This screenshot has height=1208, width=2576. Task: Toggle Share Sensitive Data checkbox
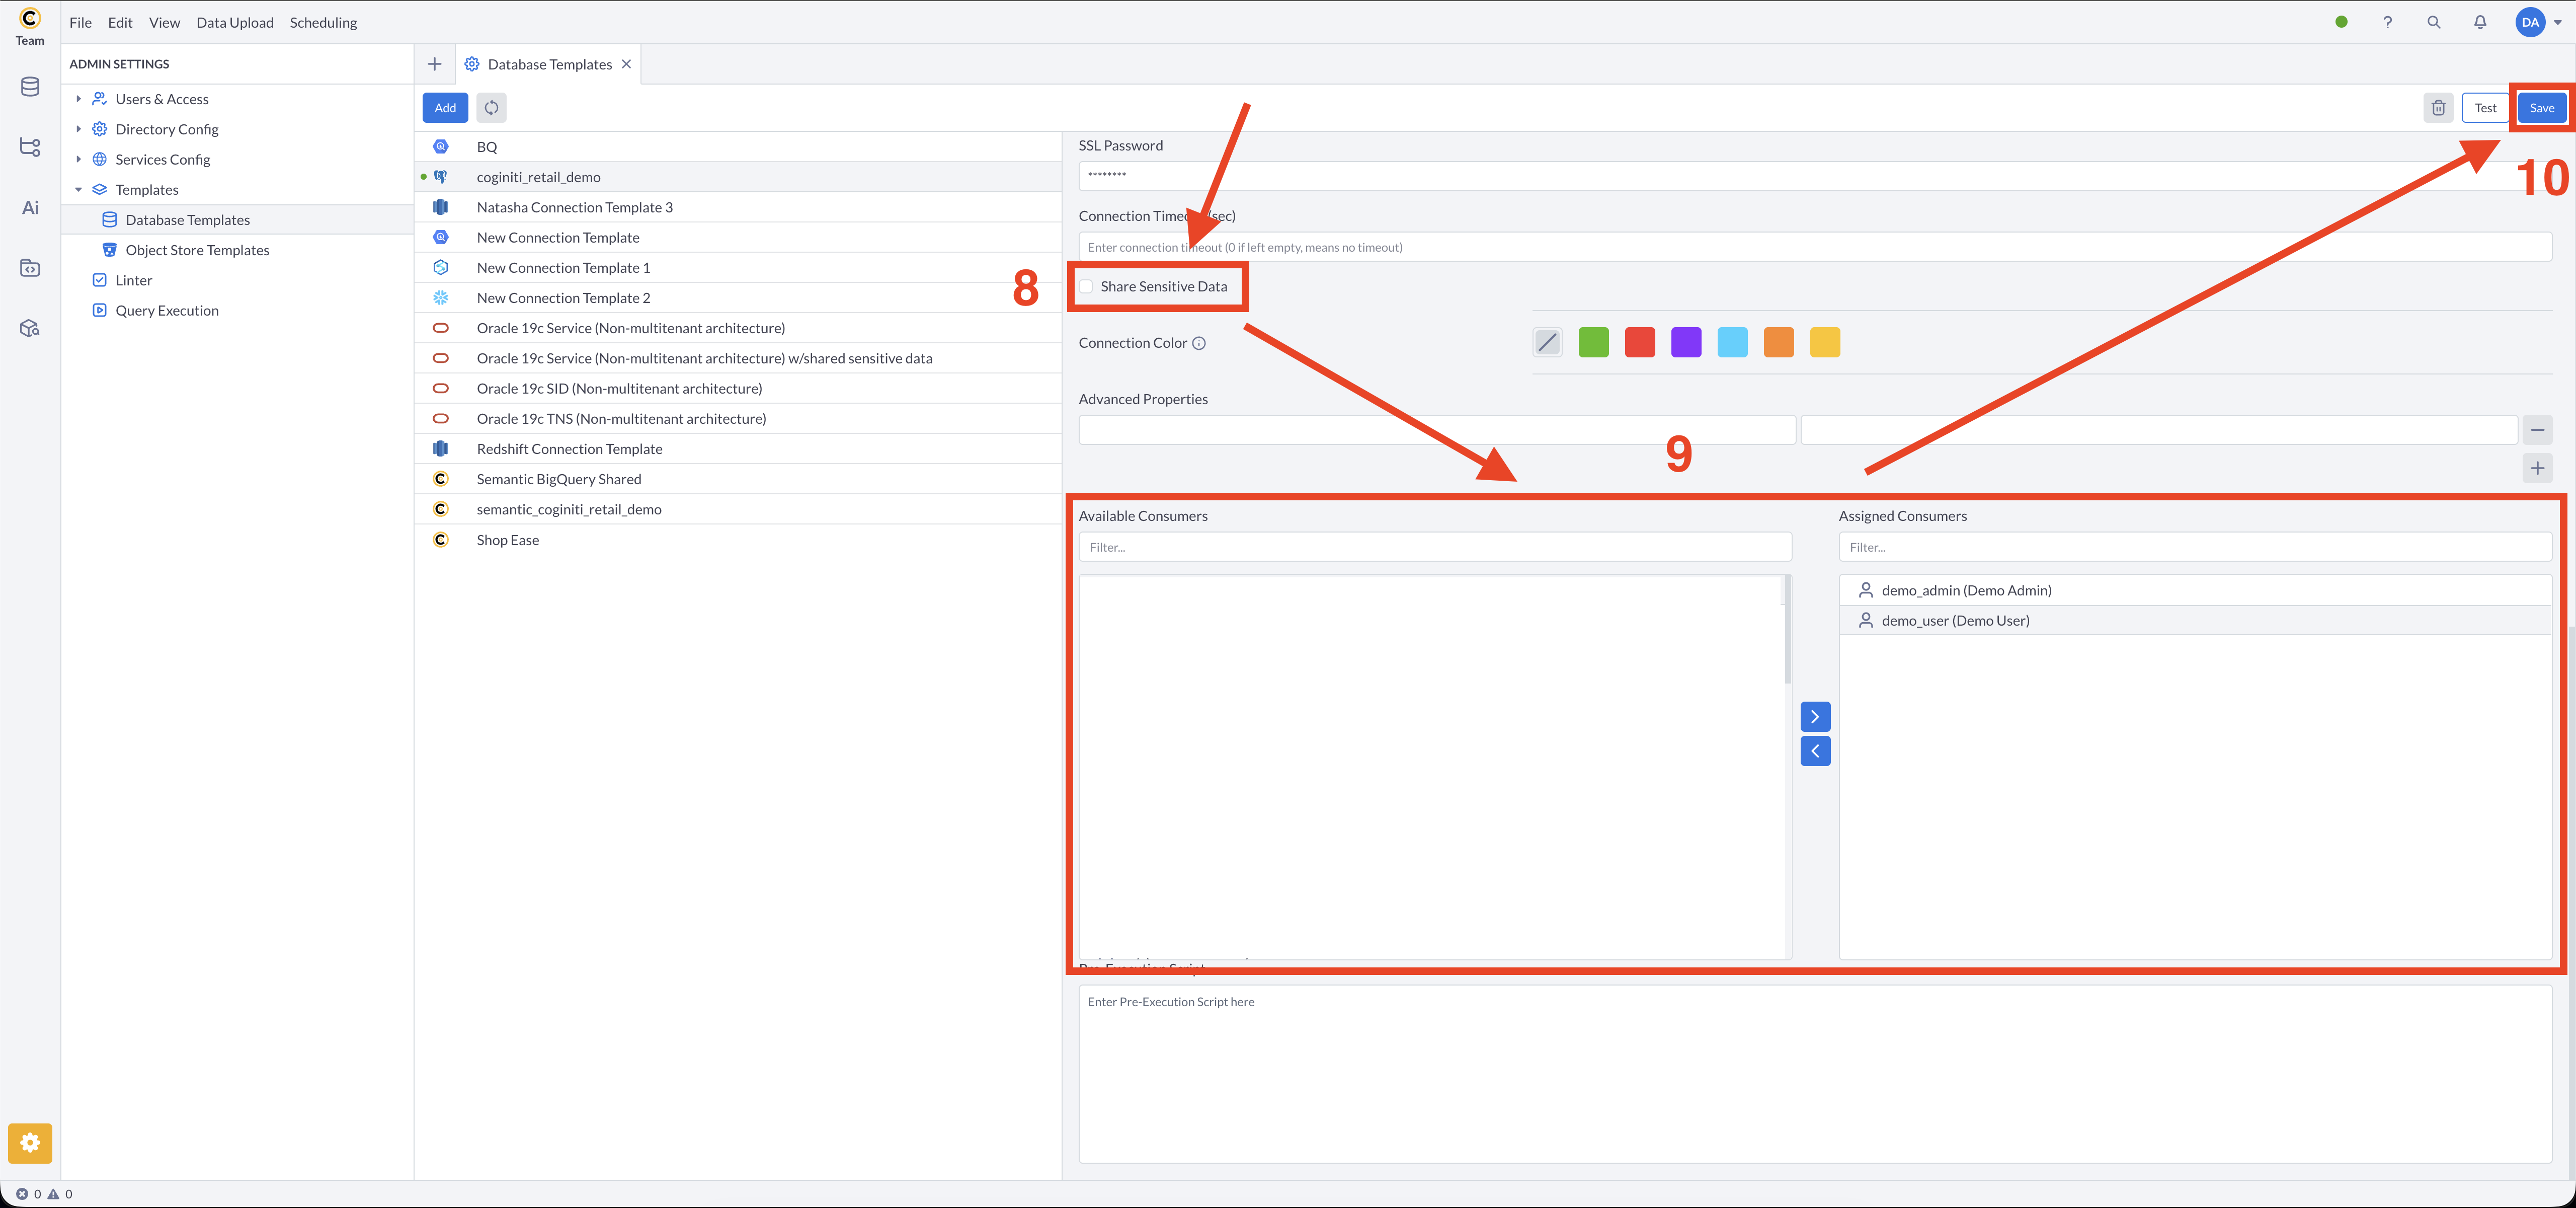pyautogui.click(x=1086, y=286)
